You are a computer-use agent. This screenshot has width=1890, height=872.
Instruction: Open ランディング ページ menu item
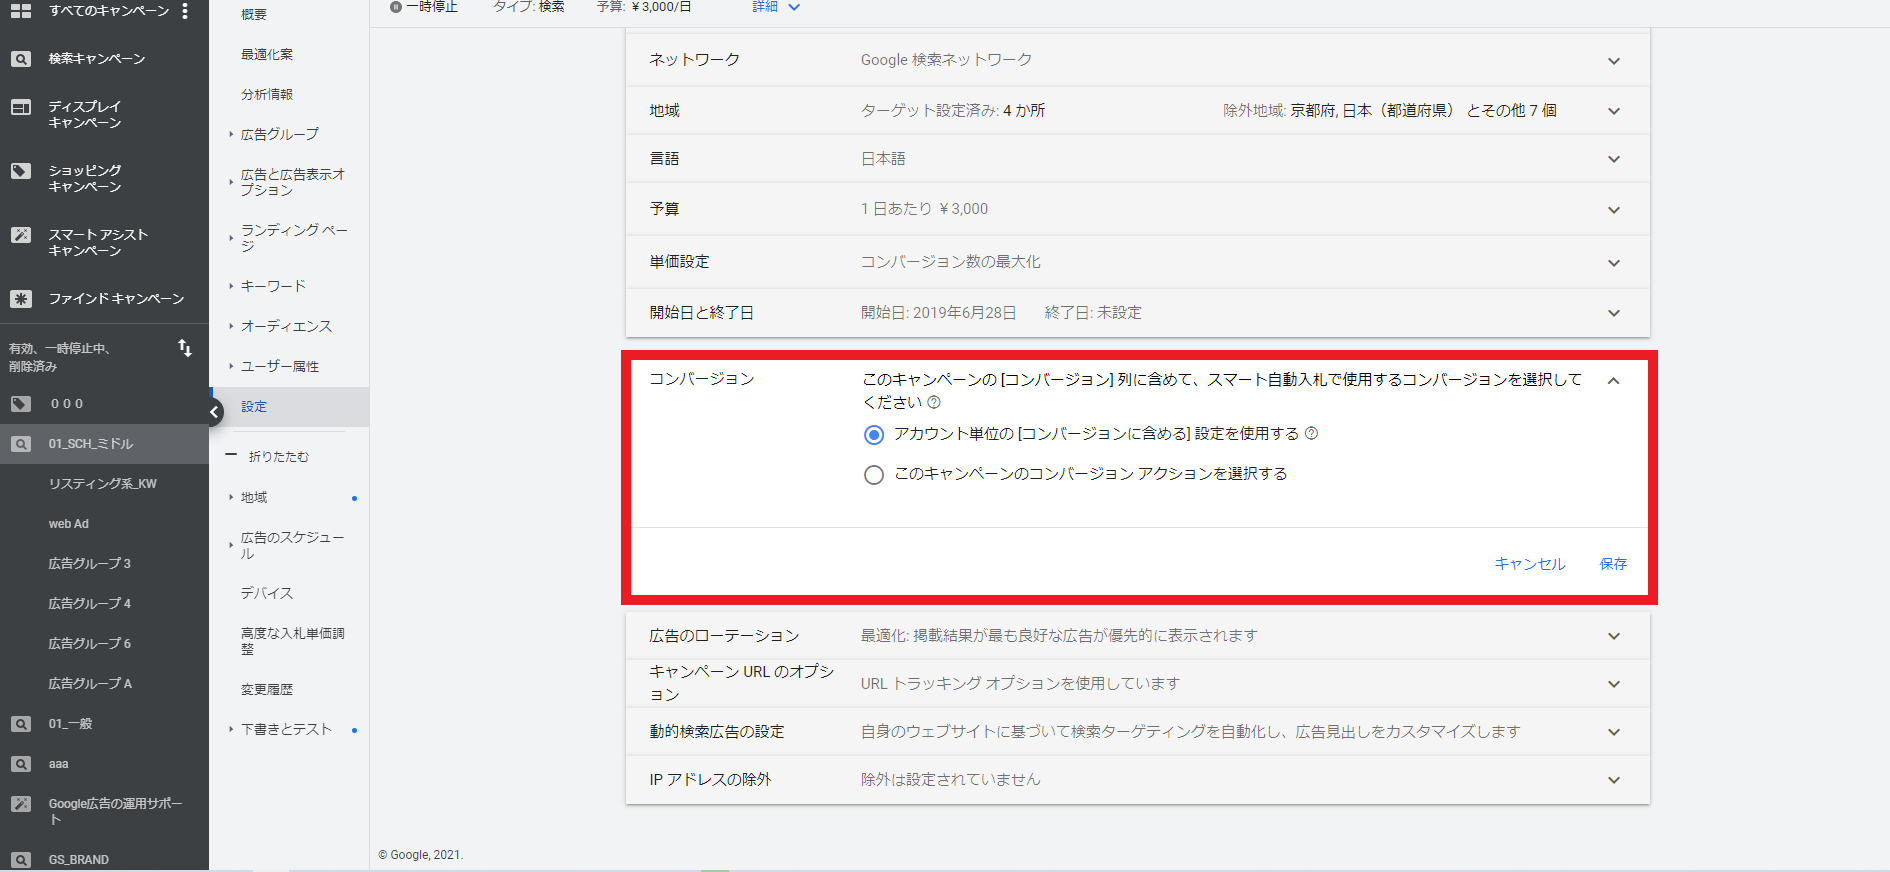pos(294,238)
